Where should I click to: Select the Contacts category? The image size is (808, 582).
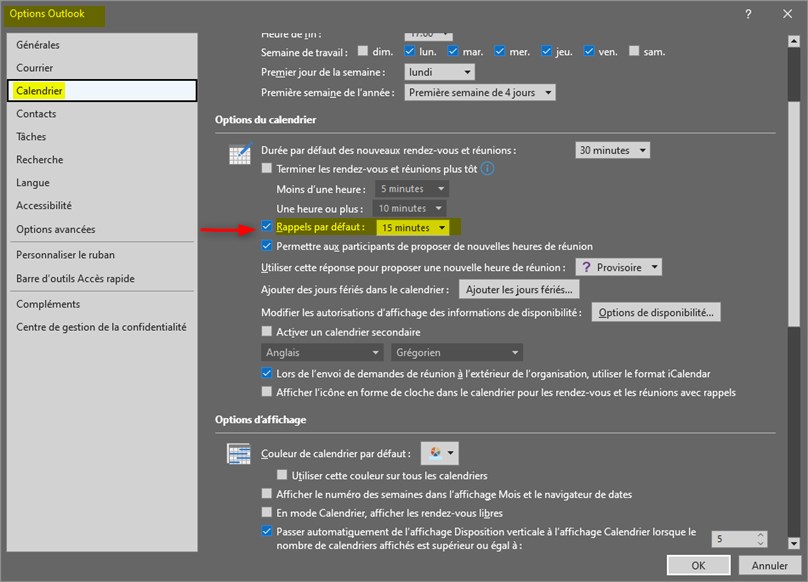click(102, 114)
